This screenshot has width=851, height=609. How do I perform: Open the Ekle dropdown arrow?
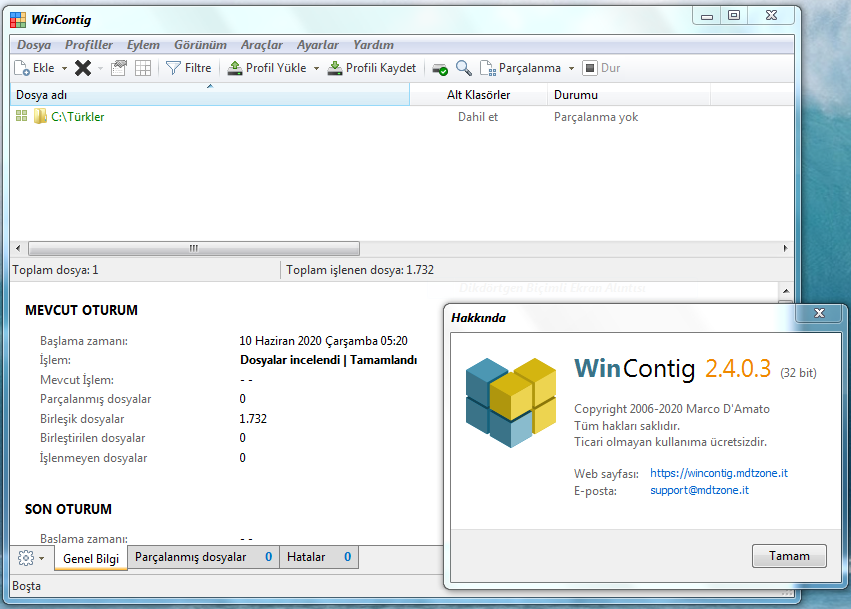(64, 68)
